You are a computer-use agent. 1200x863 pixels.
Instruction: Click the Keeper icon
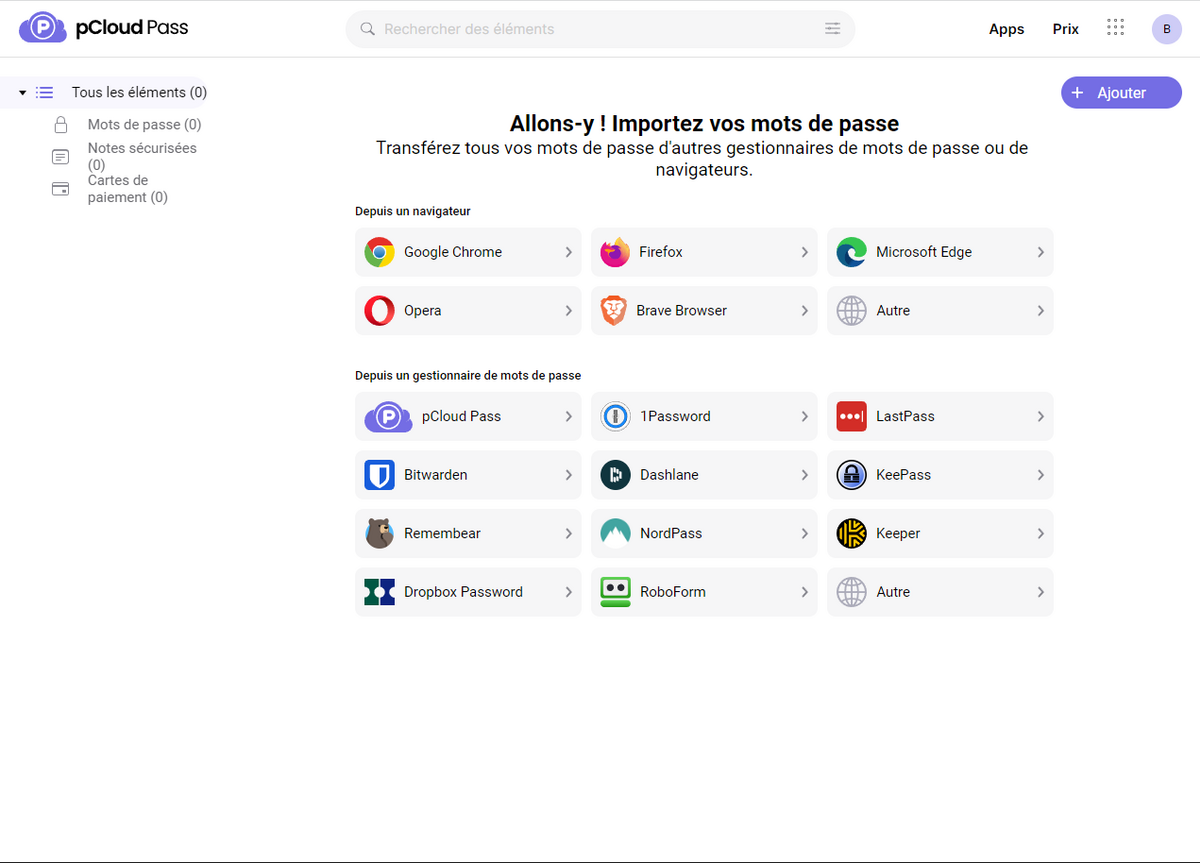point(851,533)
